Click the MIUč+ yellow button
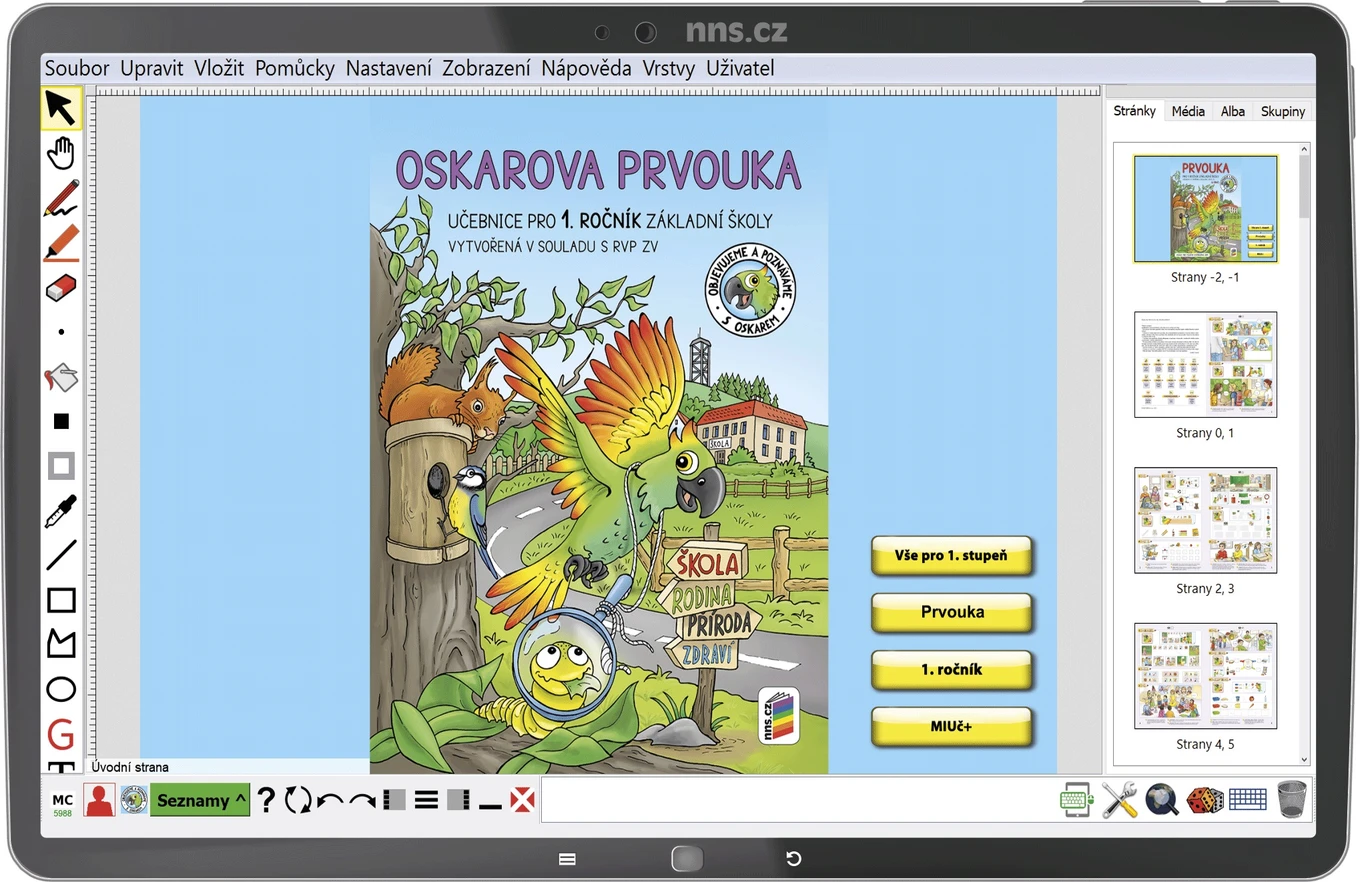This screenshot has width=1360, height=882. [x=952, y=727]
